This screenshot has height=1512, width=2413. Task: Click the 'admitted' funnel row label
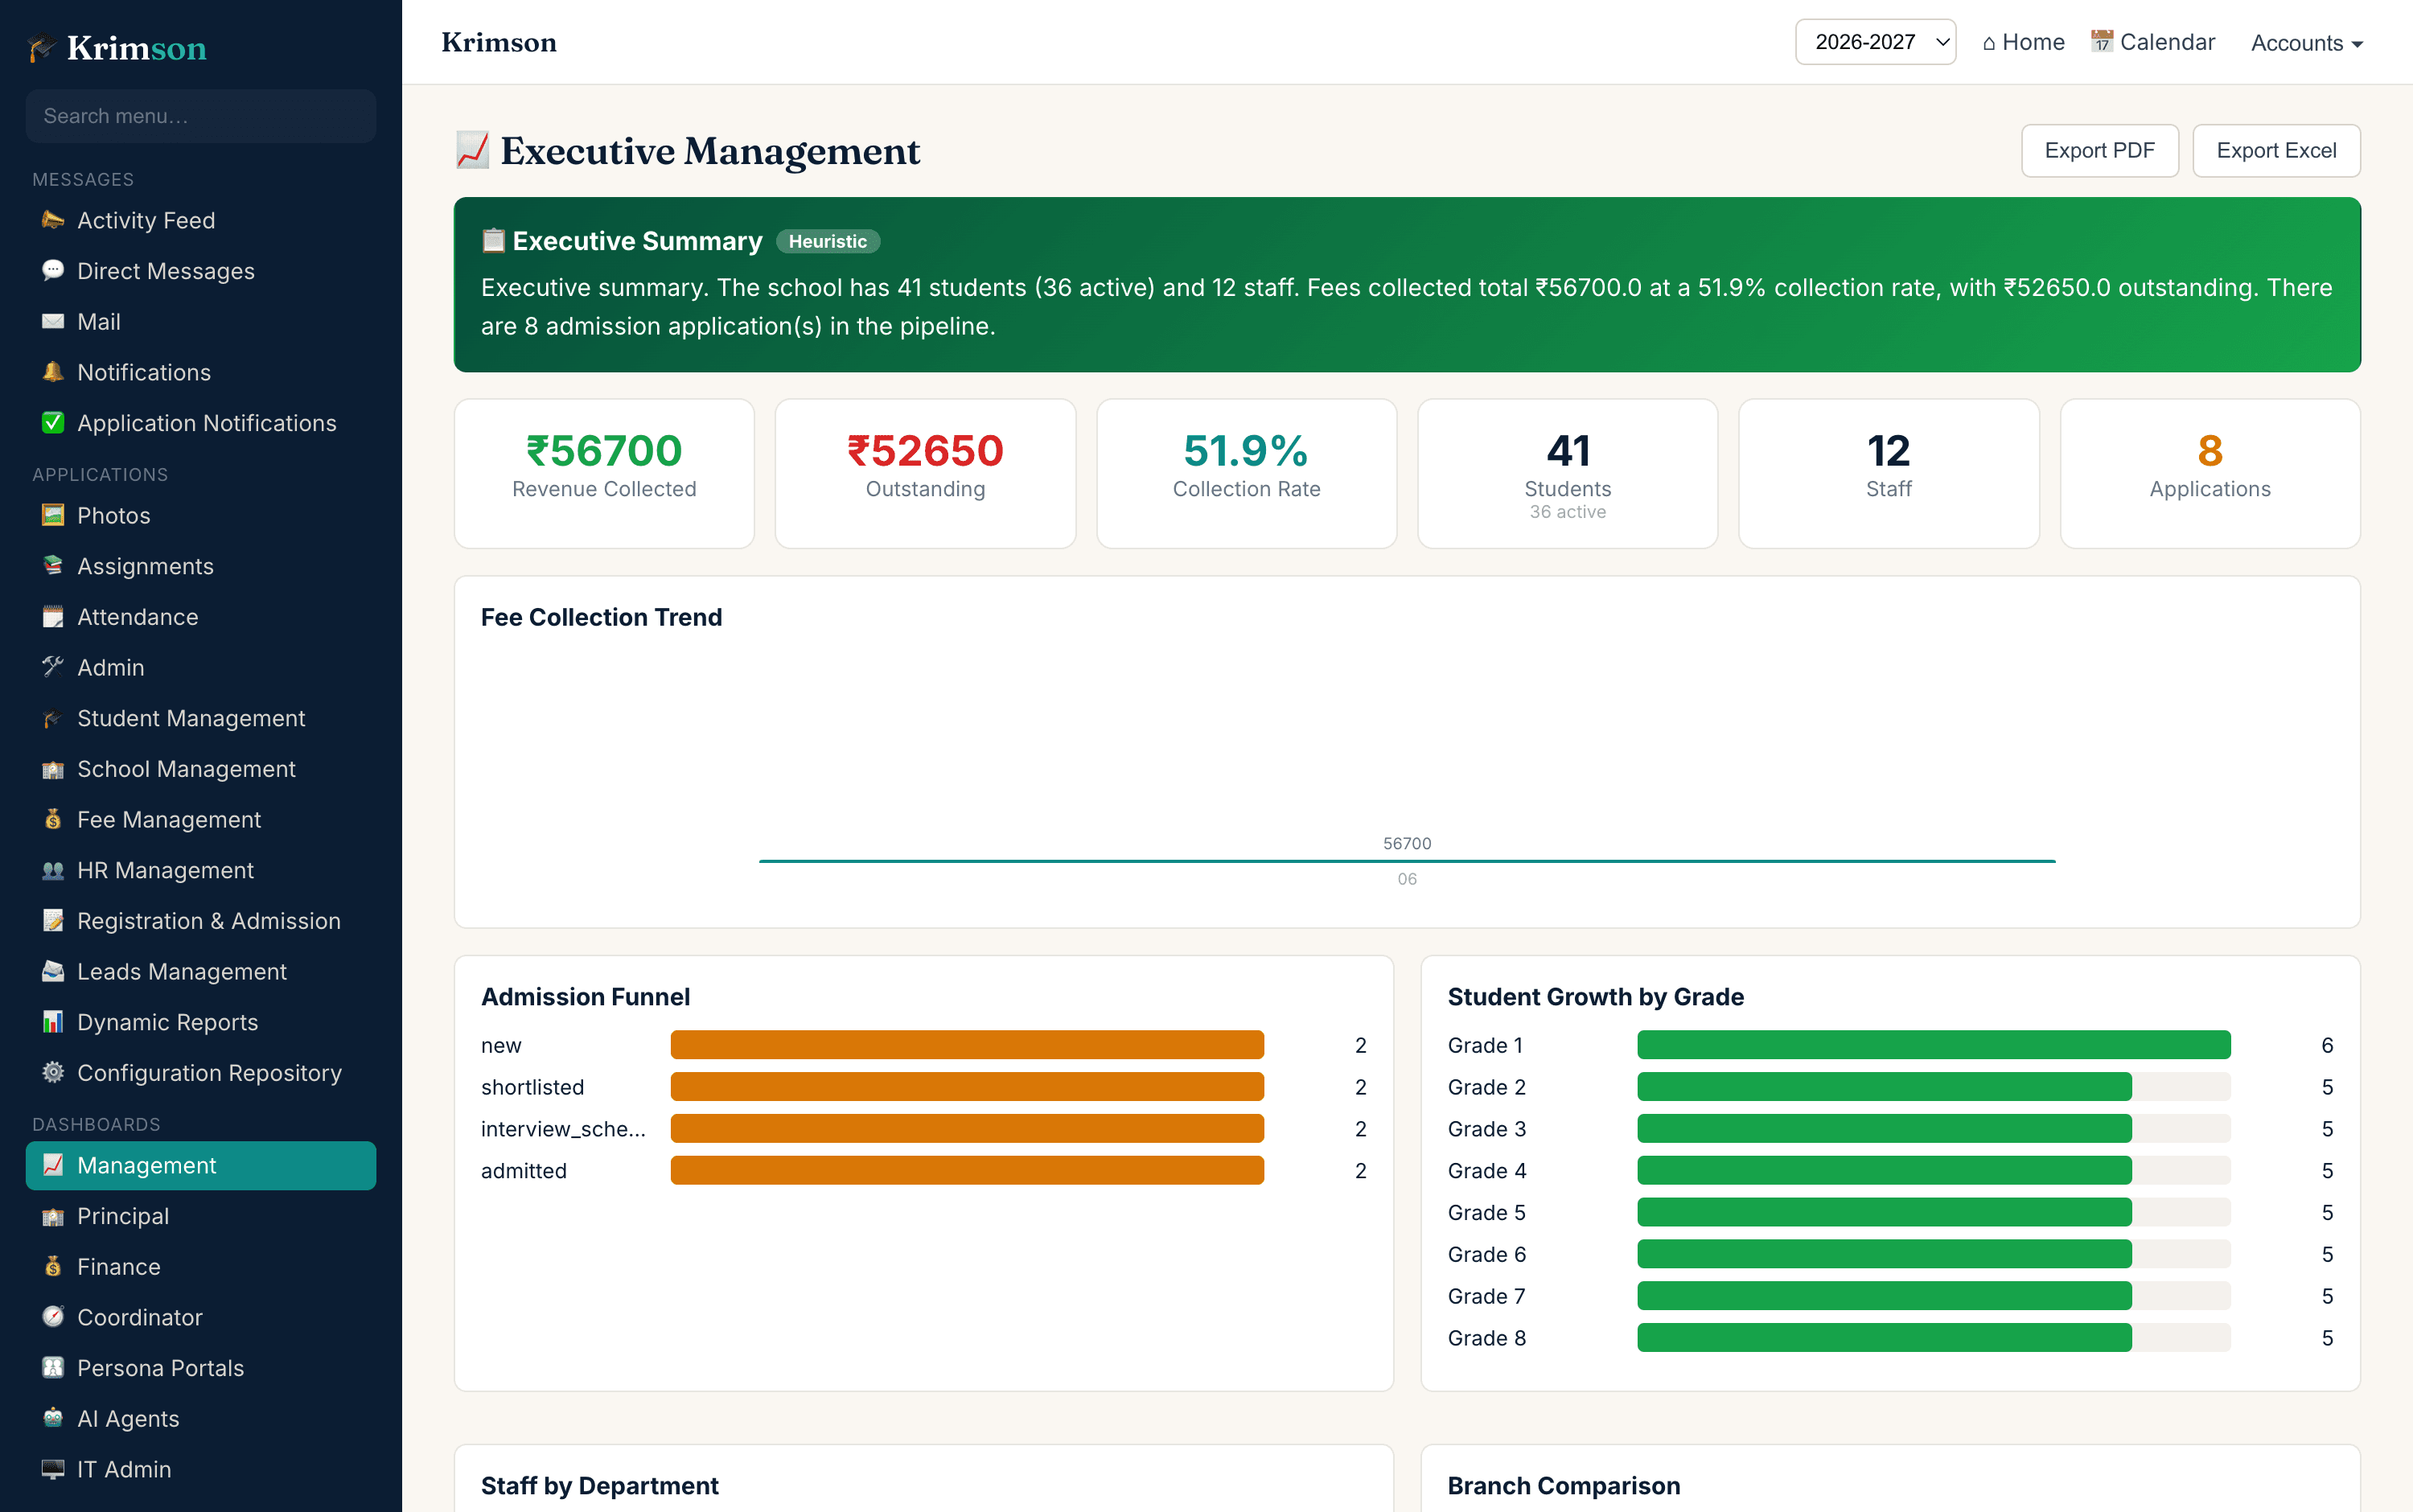[523, 1171]
